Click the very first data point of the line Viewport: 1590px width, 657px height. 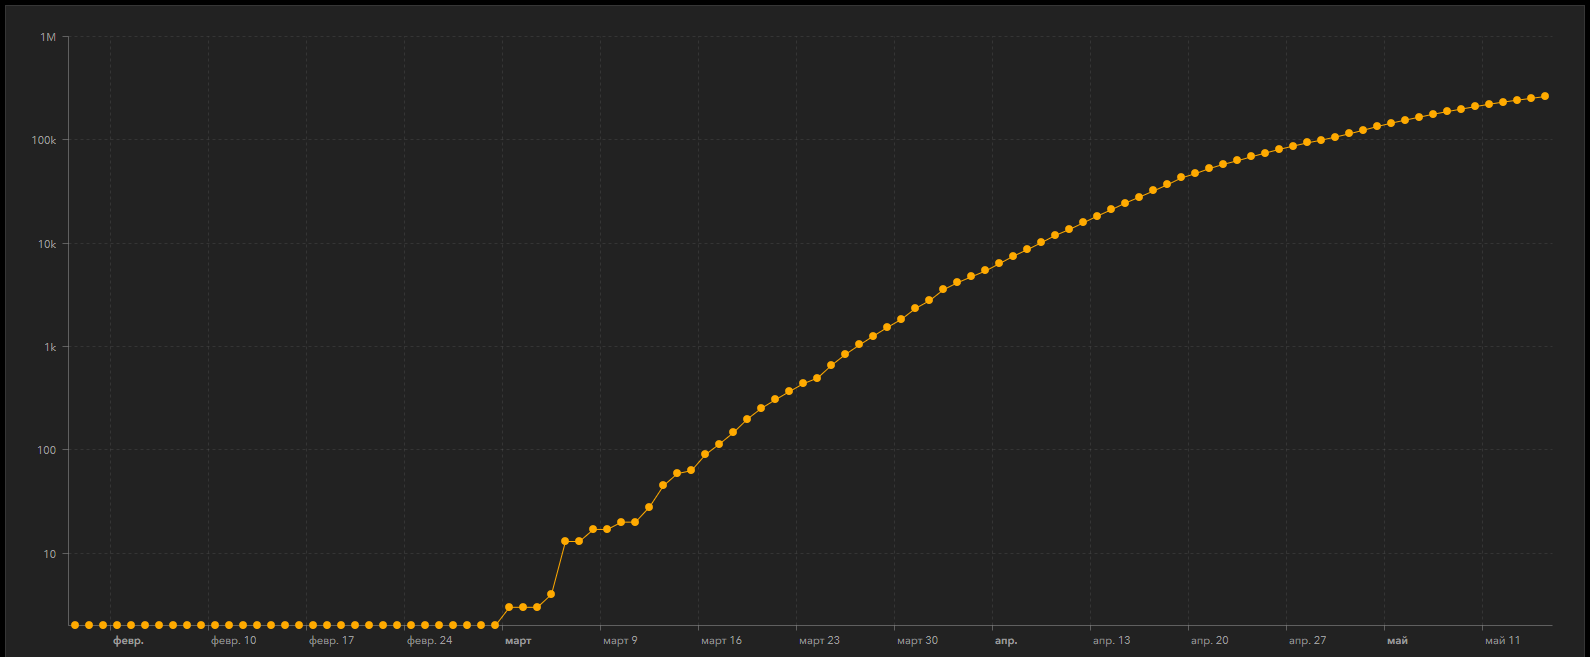click(75, 625)
